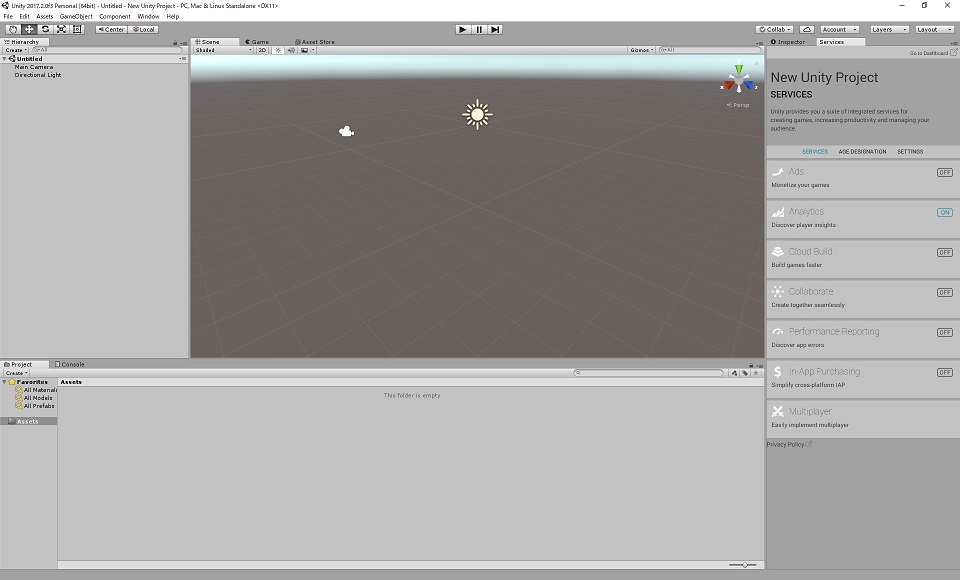Image resolution: width=960 pixels, height=580 pixels.
Task: Toggle scene audio speaker icon
Action: tap(291, 50)
